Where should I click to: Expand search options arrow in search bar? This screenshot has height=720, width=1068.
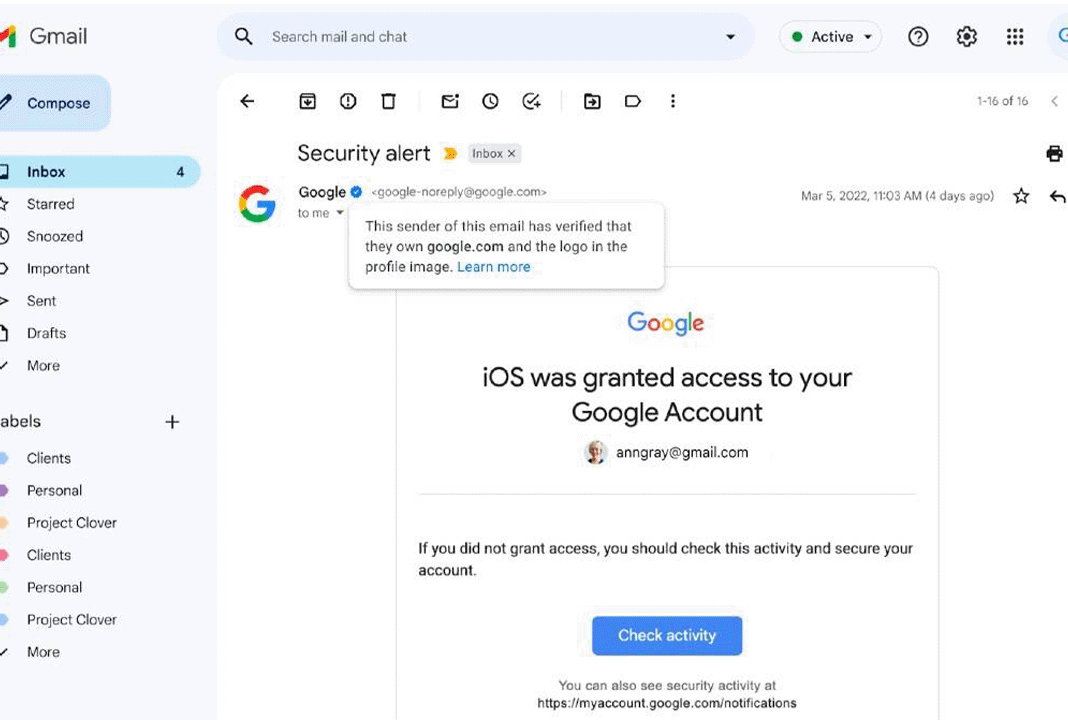click(x=730, y=37)
